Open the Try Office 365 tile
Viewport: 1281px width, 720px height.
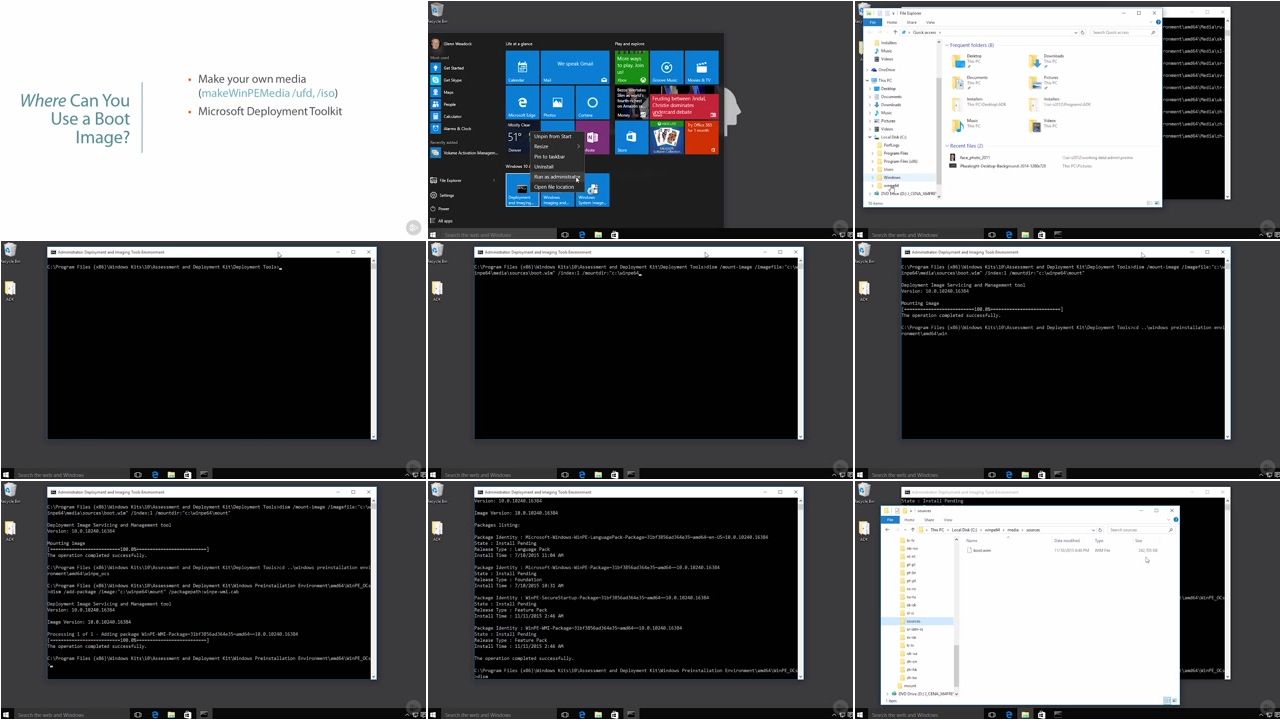tap(702, 137)
